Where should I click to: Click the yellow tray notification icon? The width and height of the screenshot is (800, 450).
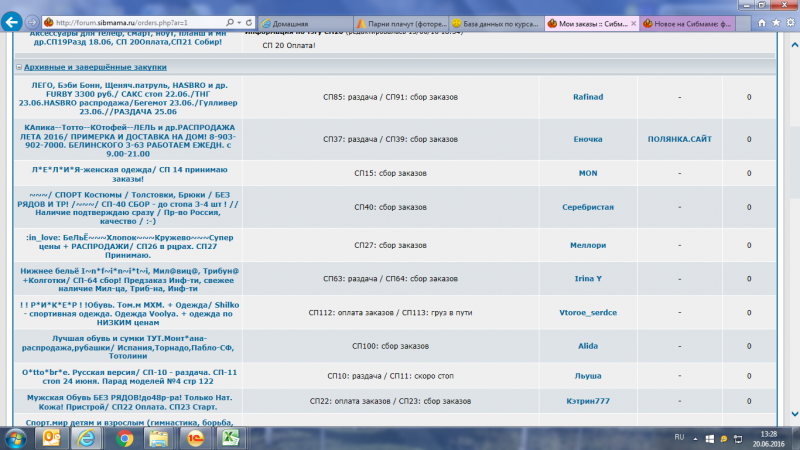723,439
